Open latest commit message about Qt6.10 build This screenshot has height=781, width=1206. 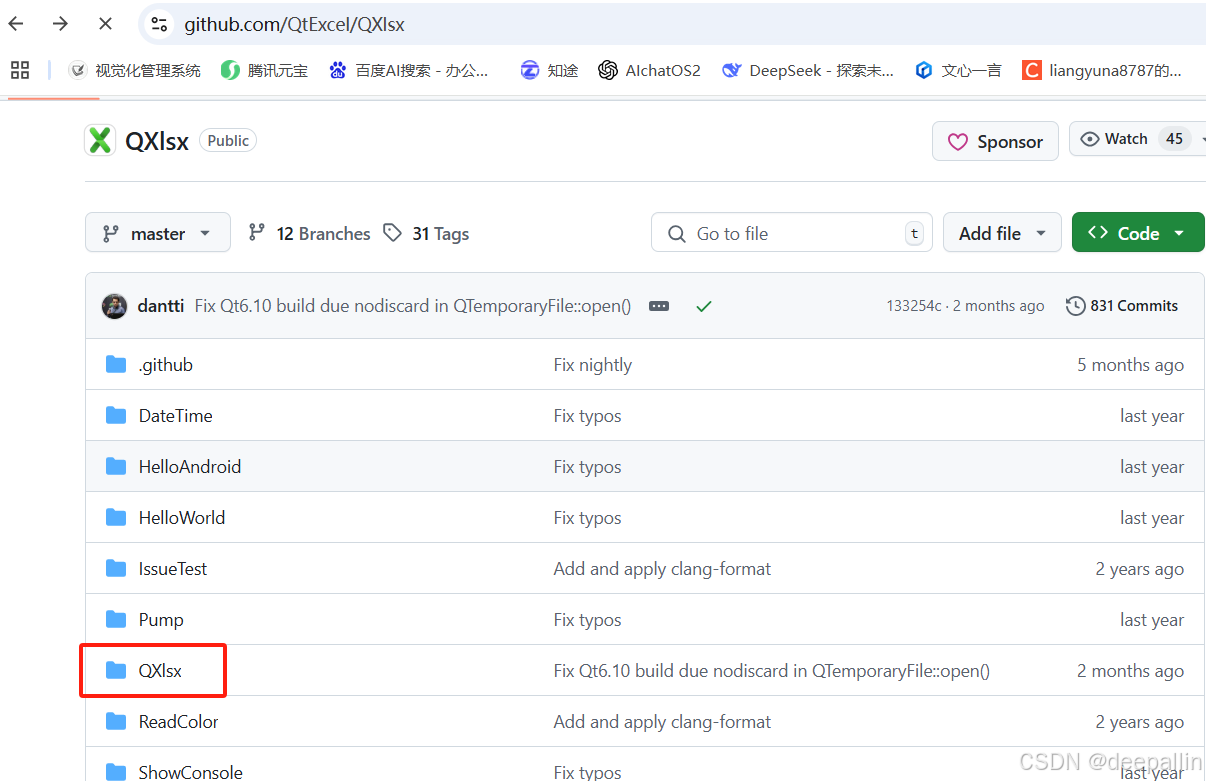(413, 306)
